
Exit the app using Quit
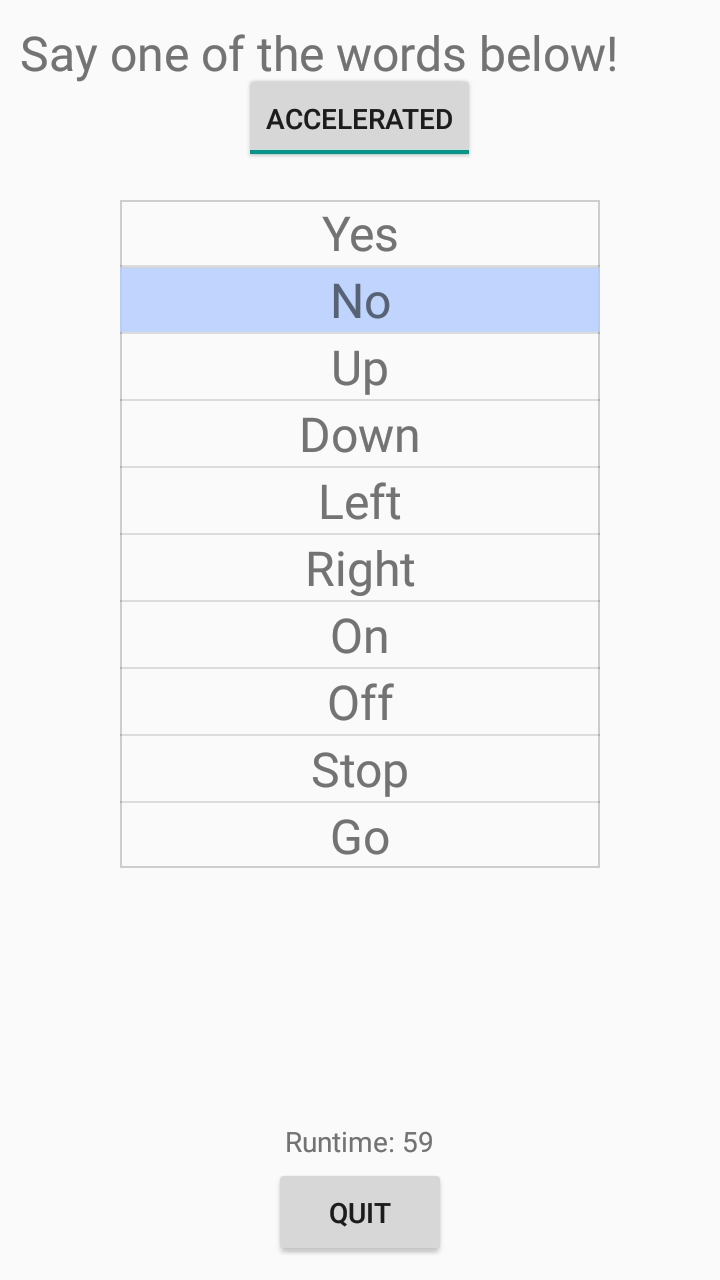359,1213
